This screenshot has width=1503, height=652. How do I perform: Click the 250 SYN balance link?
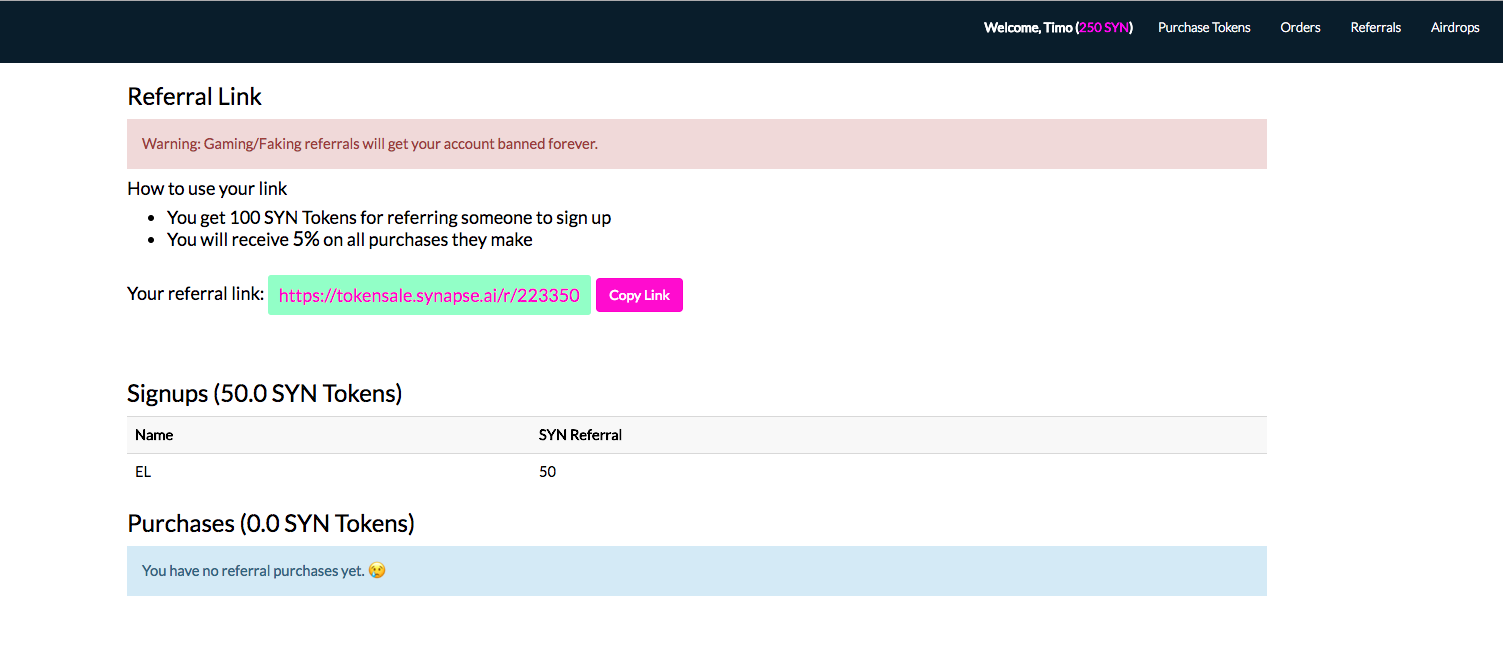pyautogui.click(x=1105, y=28)
